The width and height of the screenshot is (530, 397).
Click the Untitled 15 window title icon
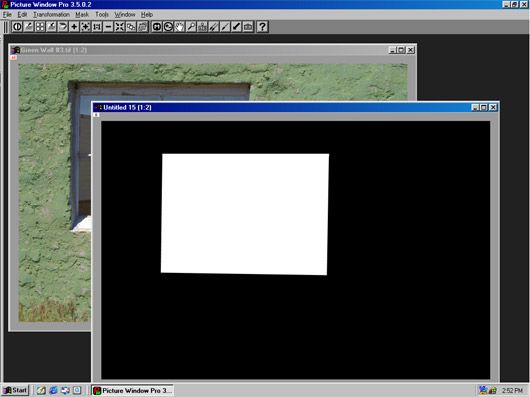pyautogui.click(x=98, y=107)
